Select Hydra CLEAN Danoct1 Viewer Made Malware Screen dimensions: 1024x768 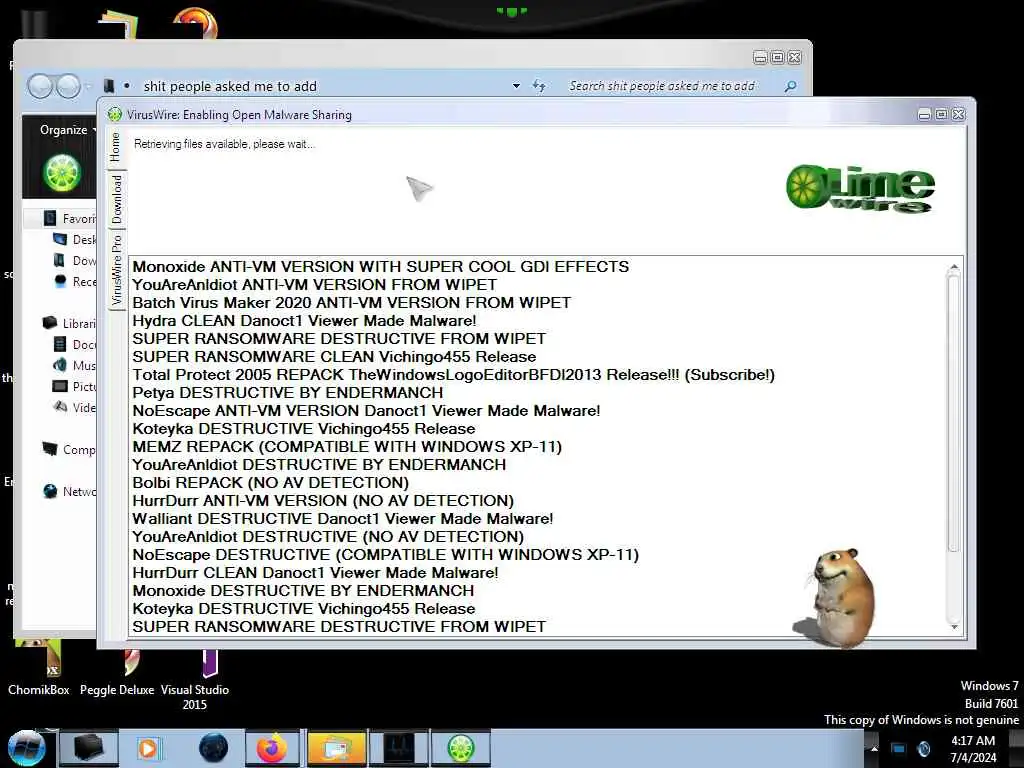pyautogui.click(x=304, y=321)
